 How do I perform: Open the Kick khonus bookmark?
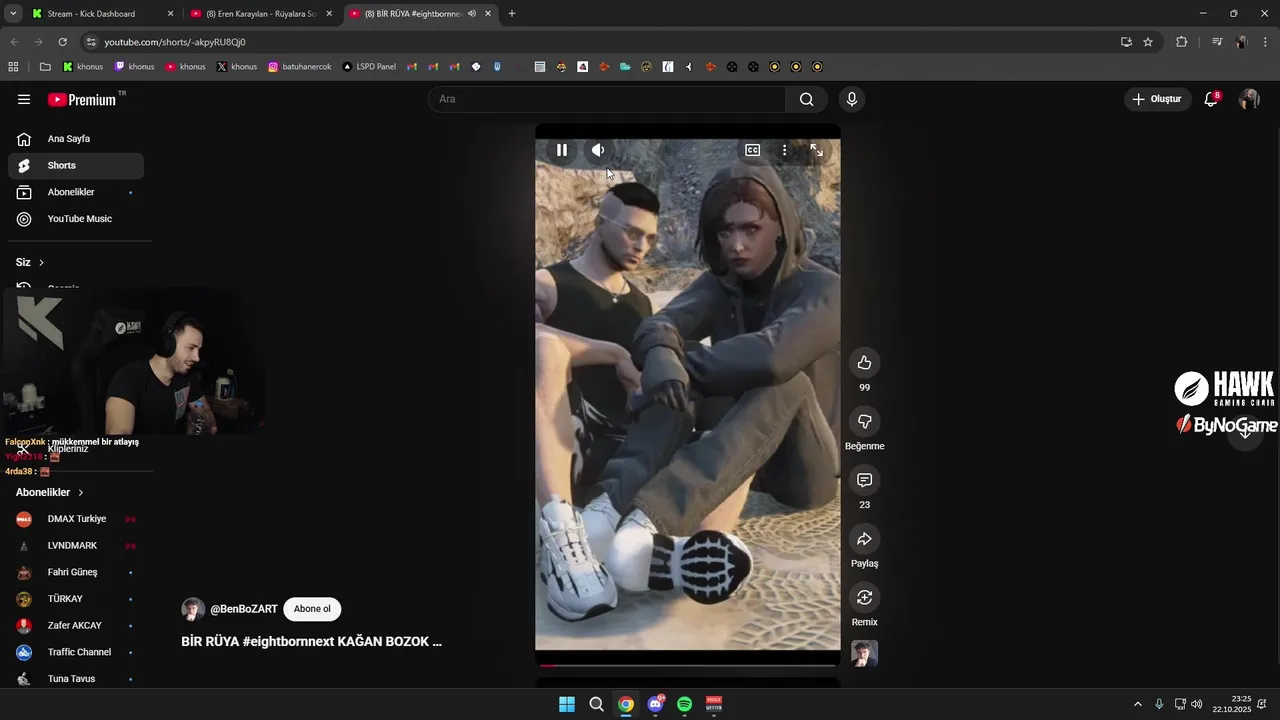83,67
